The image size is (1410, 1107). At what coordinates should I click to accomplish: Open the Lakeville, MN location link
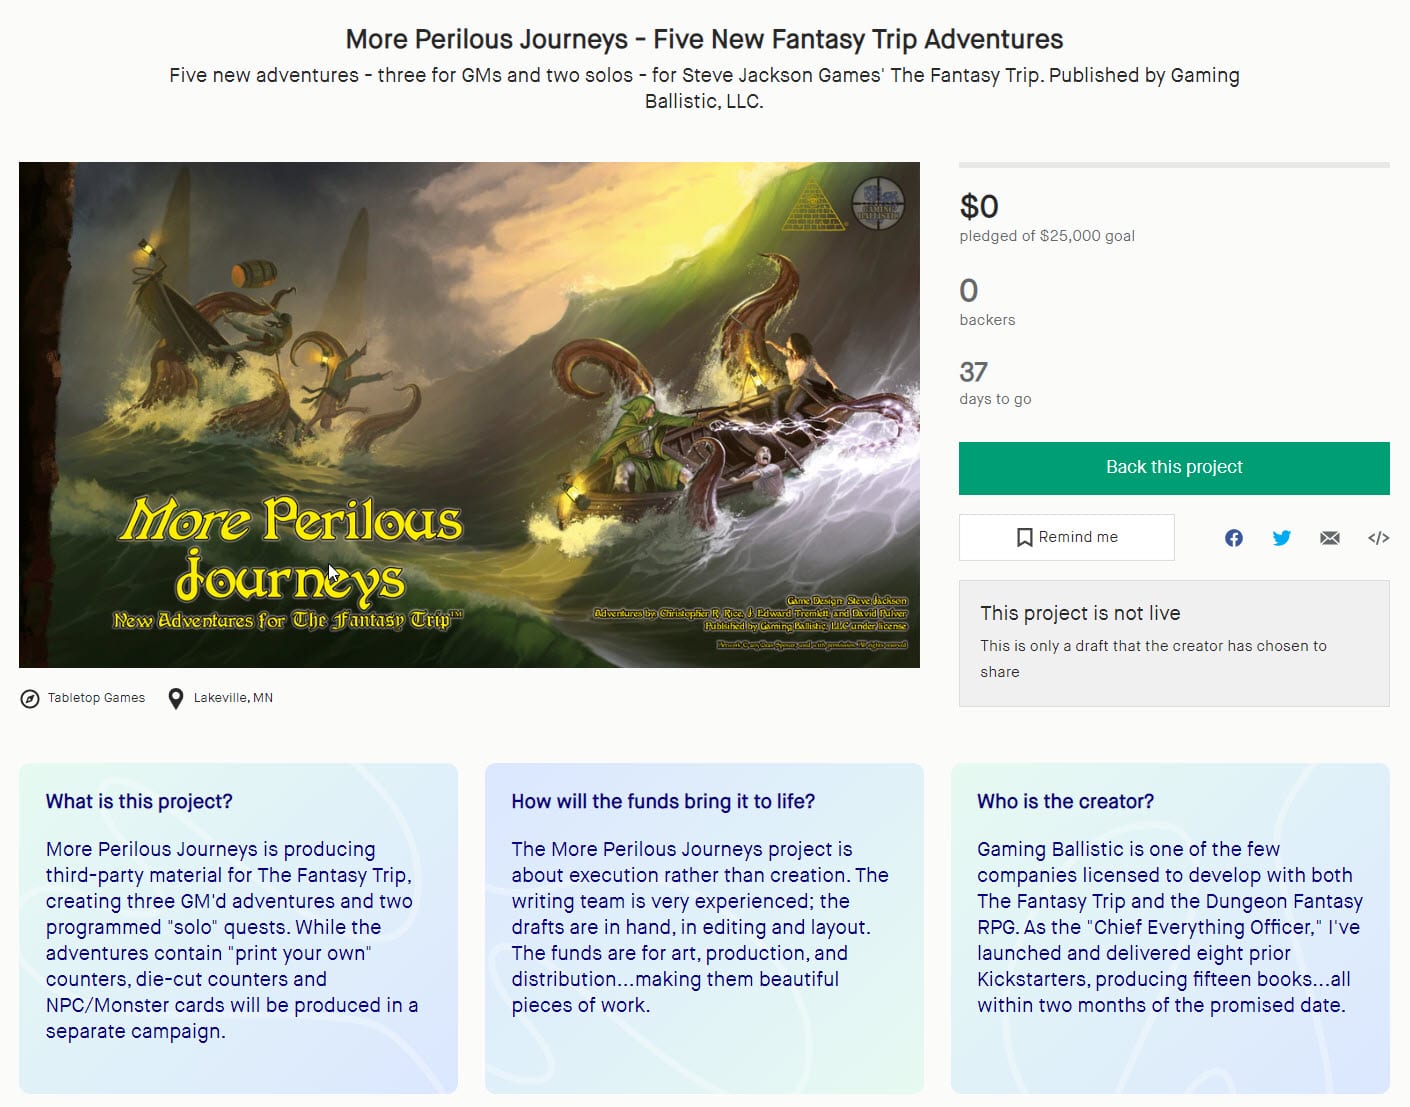click(x=233, y=698)
